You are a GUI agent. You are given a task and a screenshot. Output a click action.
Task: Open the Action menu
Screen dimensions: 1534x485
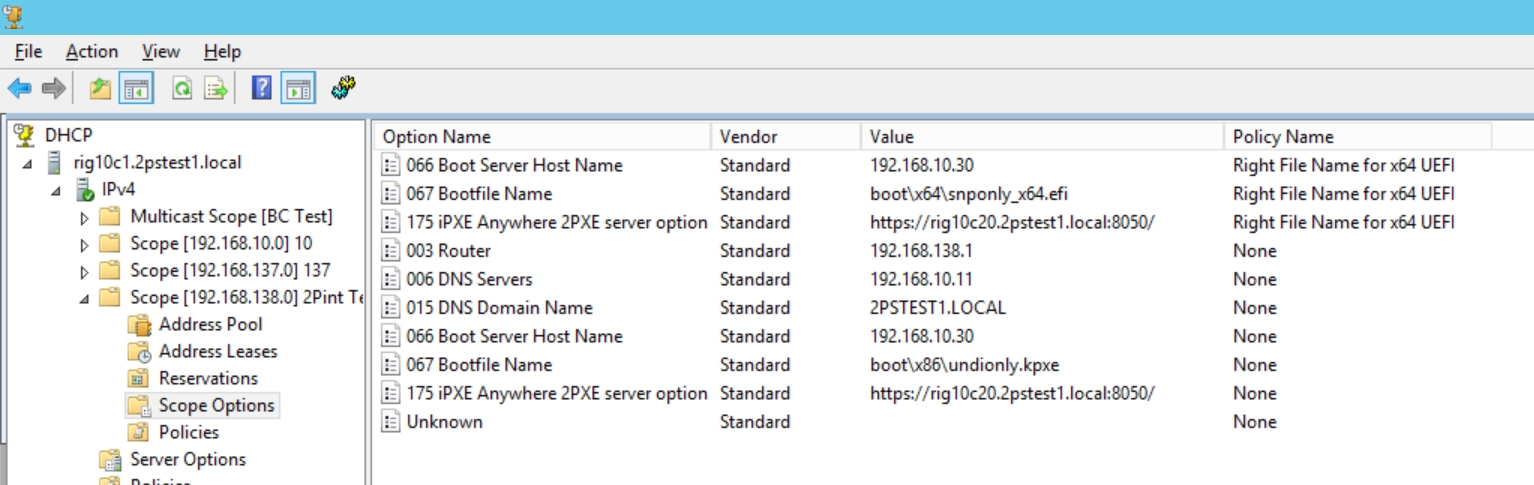click(92, 52)
